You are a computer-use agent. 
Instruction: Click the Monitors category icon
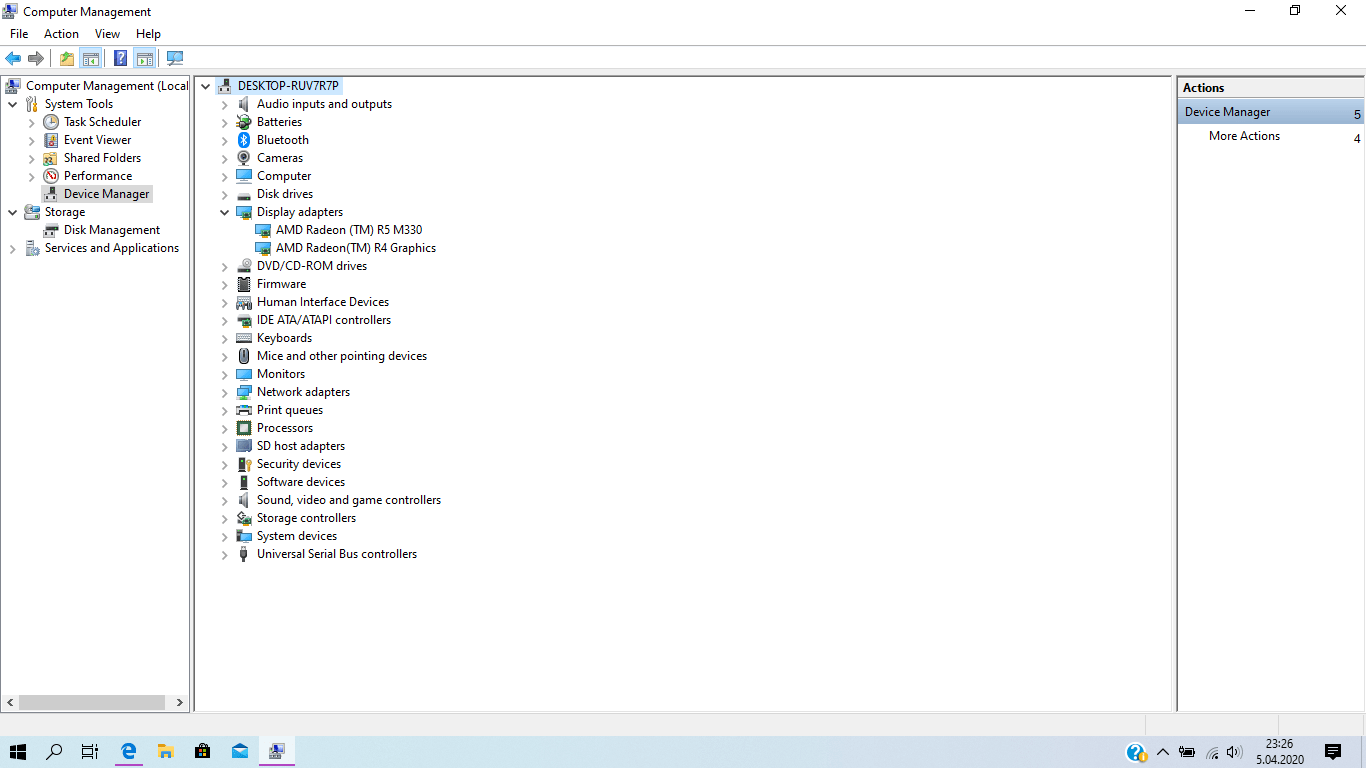click(244, 374)
